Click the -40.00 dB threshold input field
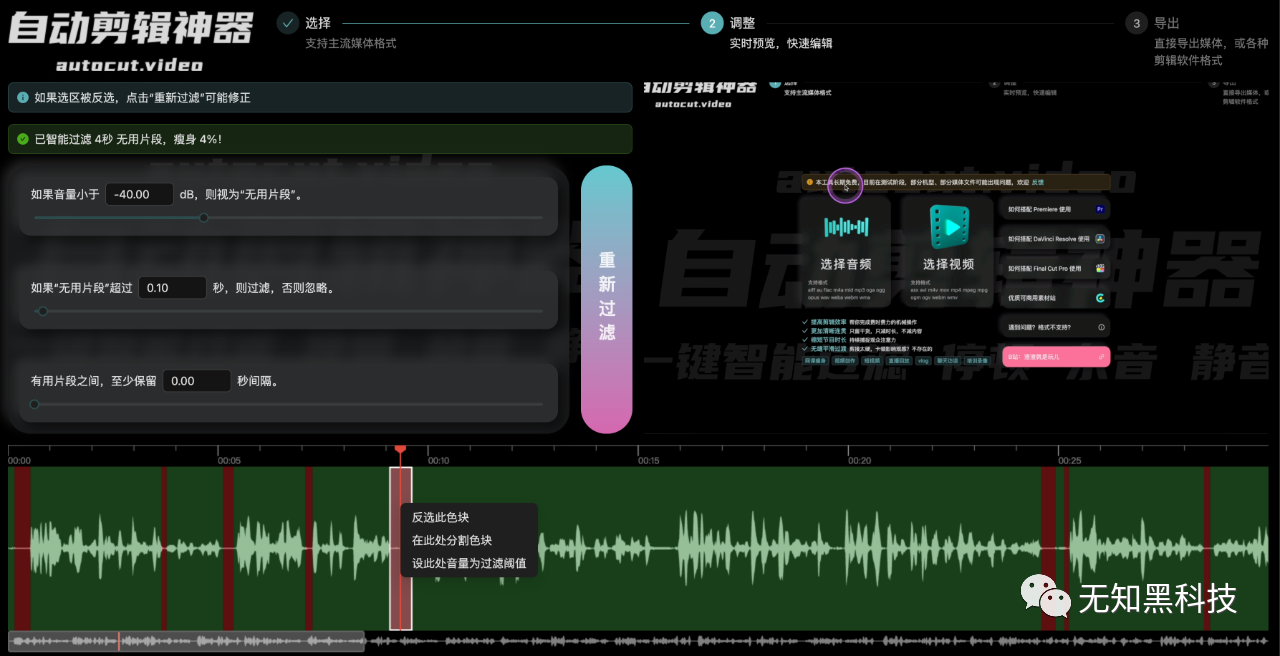The width and height of the screenshot is (1280, 656). tap(139, 194)
